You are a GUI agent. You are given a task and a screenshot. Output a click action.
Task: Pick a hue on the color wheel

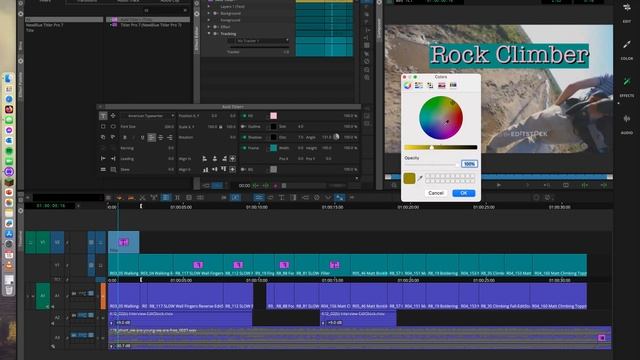pyautogui.click(x=441, y=118)
